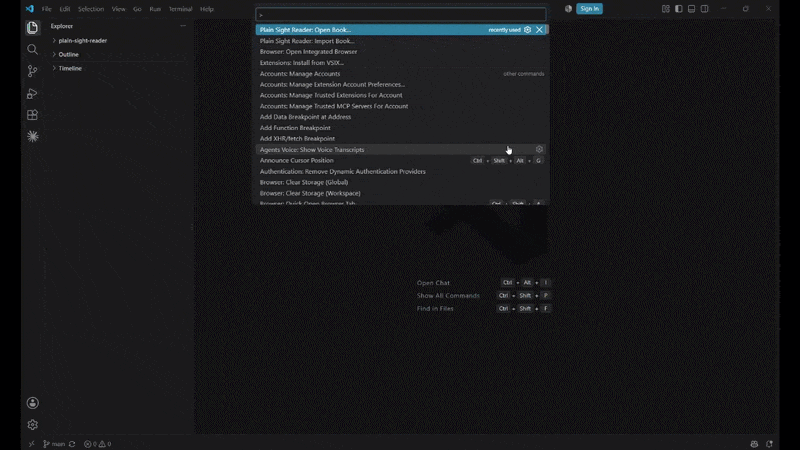Select Remove Dynamic Authentication Providers command
The width and height of the screenshot is (800, 450).
click(x=402, y=171)
